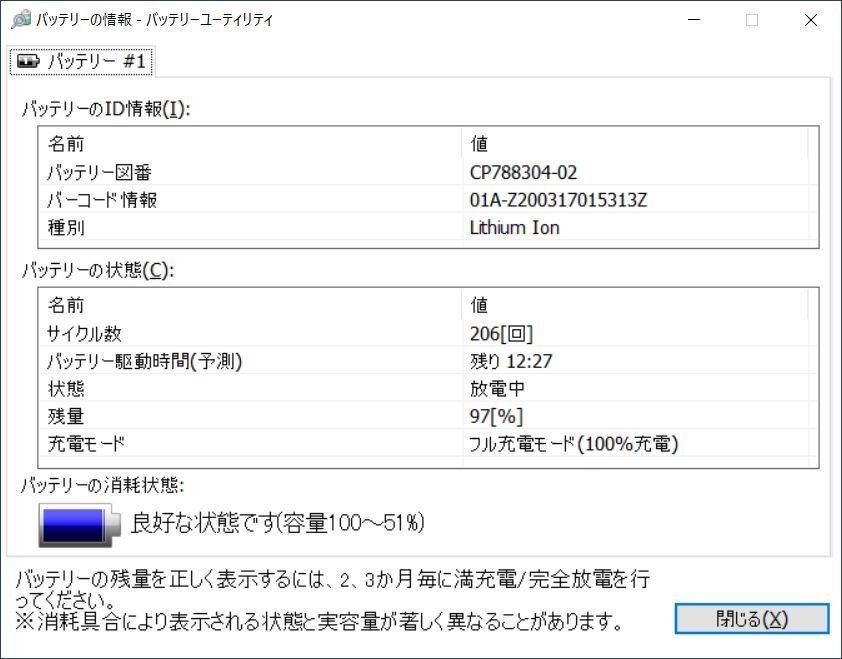Select the サイクル数 row label
The image size is (842, 659).
(84, 334)
